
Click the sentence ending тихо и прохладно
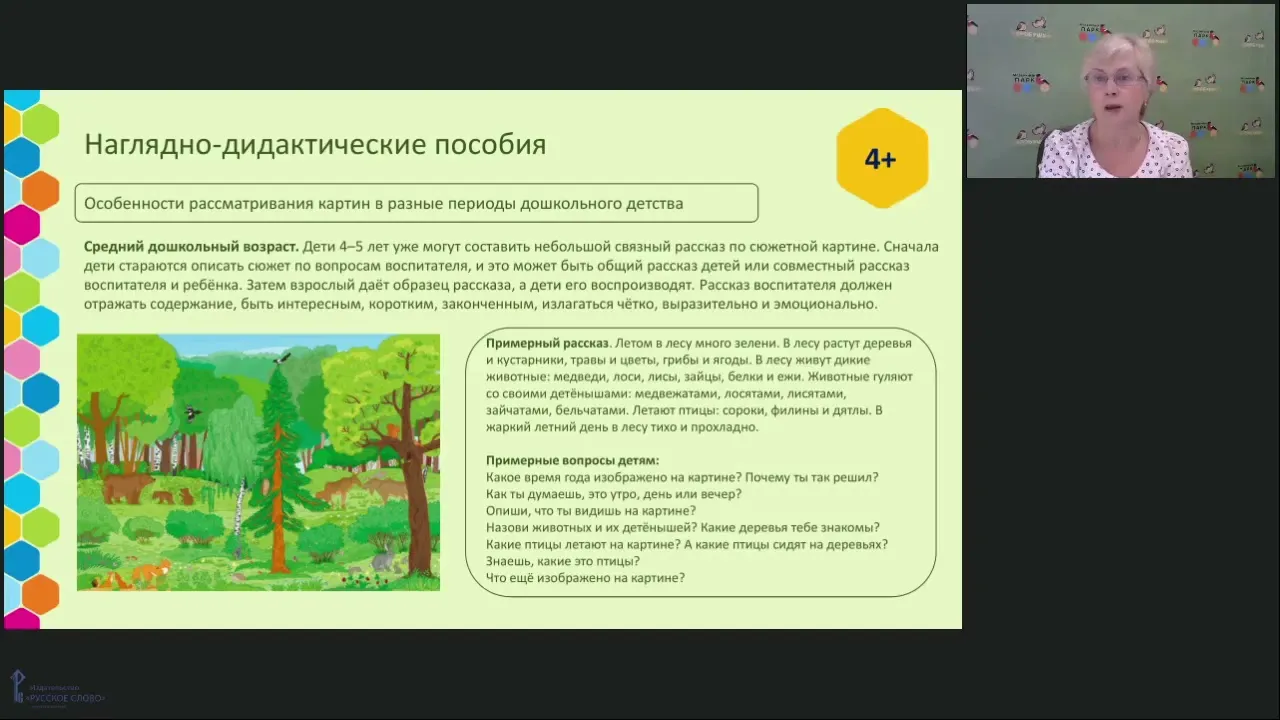coord(622,427)
